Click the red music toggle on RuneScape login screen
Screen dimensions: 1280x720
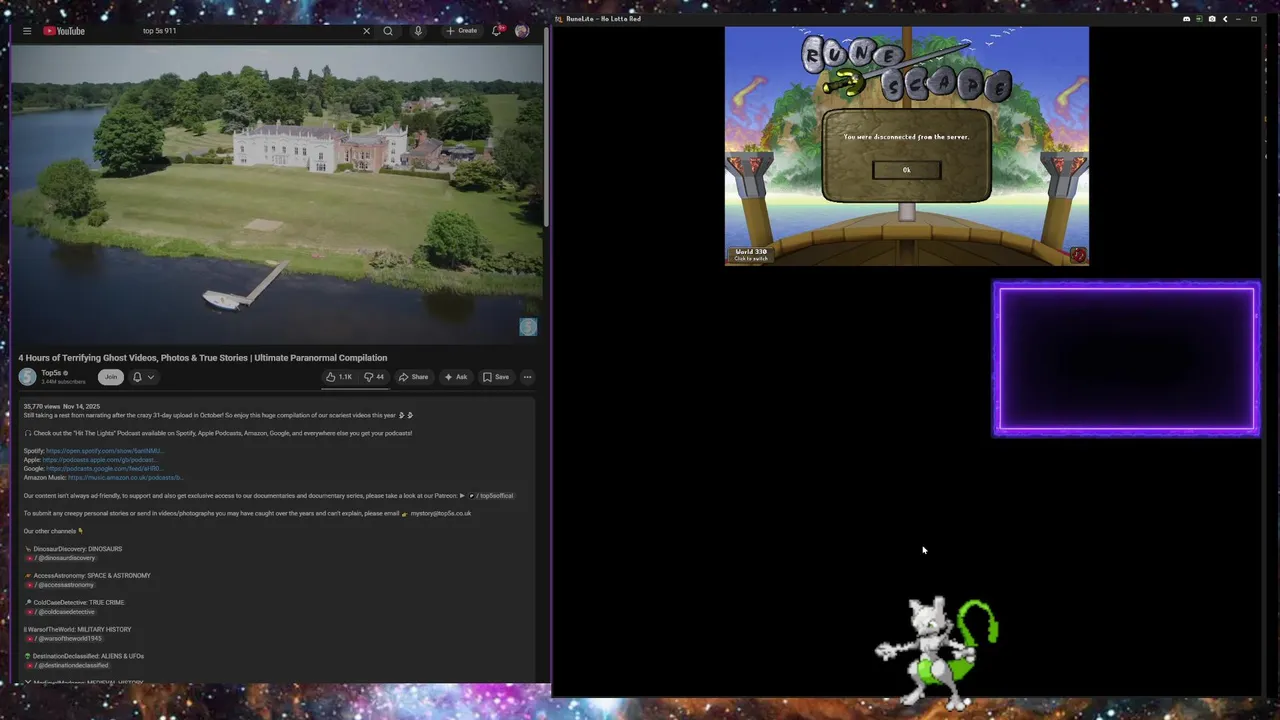pos(1078,255)
